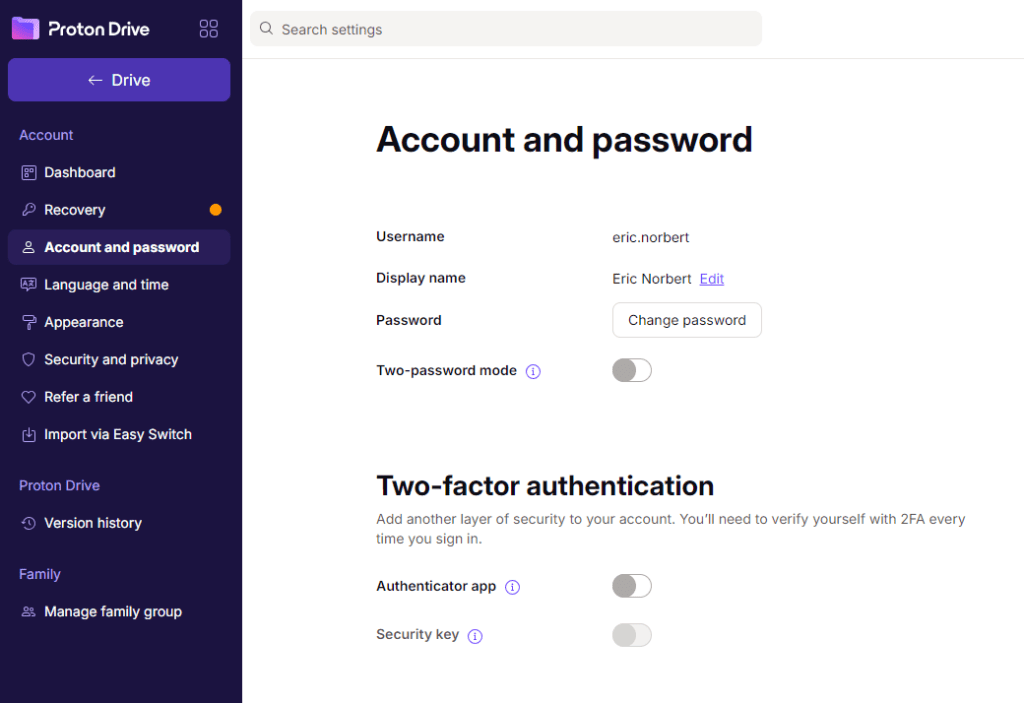Select the Dashboard gauge icon

tap(27, 172)
